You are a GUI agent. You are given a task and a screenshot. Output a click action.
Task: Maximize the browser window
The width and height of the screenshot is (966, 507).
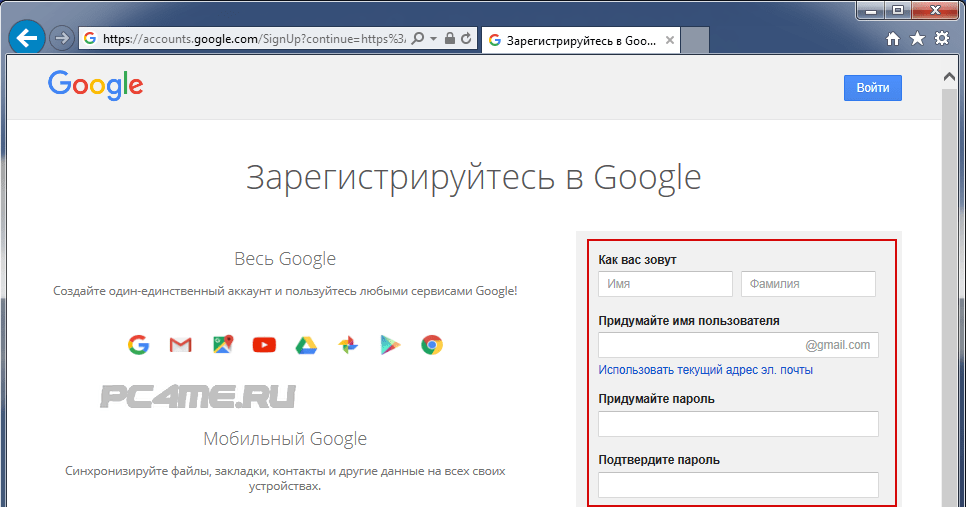pyautogui.click(x=898, y=10)
